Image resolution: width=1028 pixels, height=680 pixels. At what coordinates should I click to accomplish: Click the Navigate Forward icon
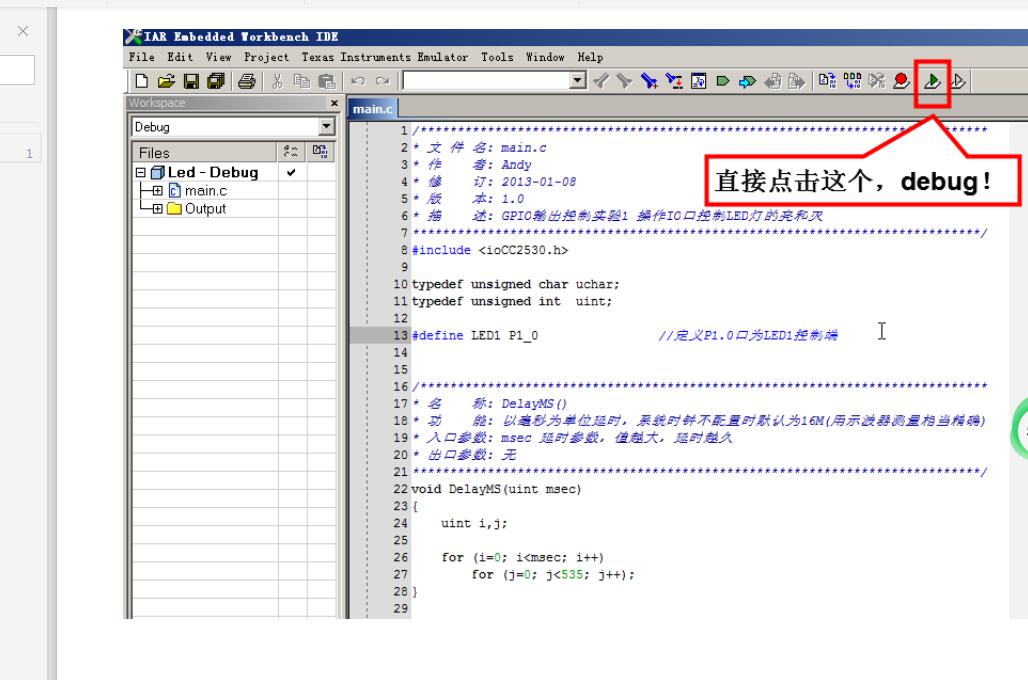(797, 81)
